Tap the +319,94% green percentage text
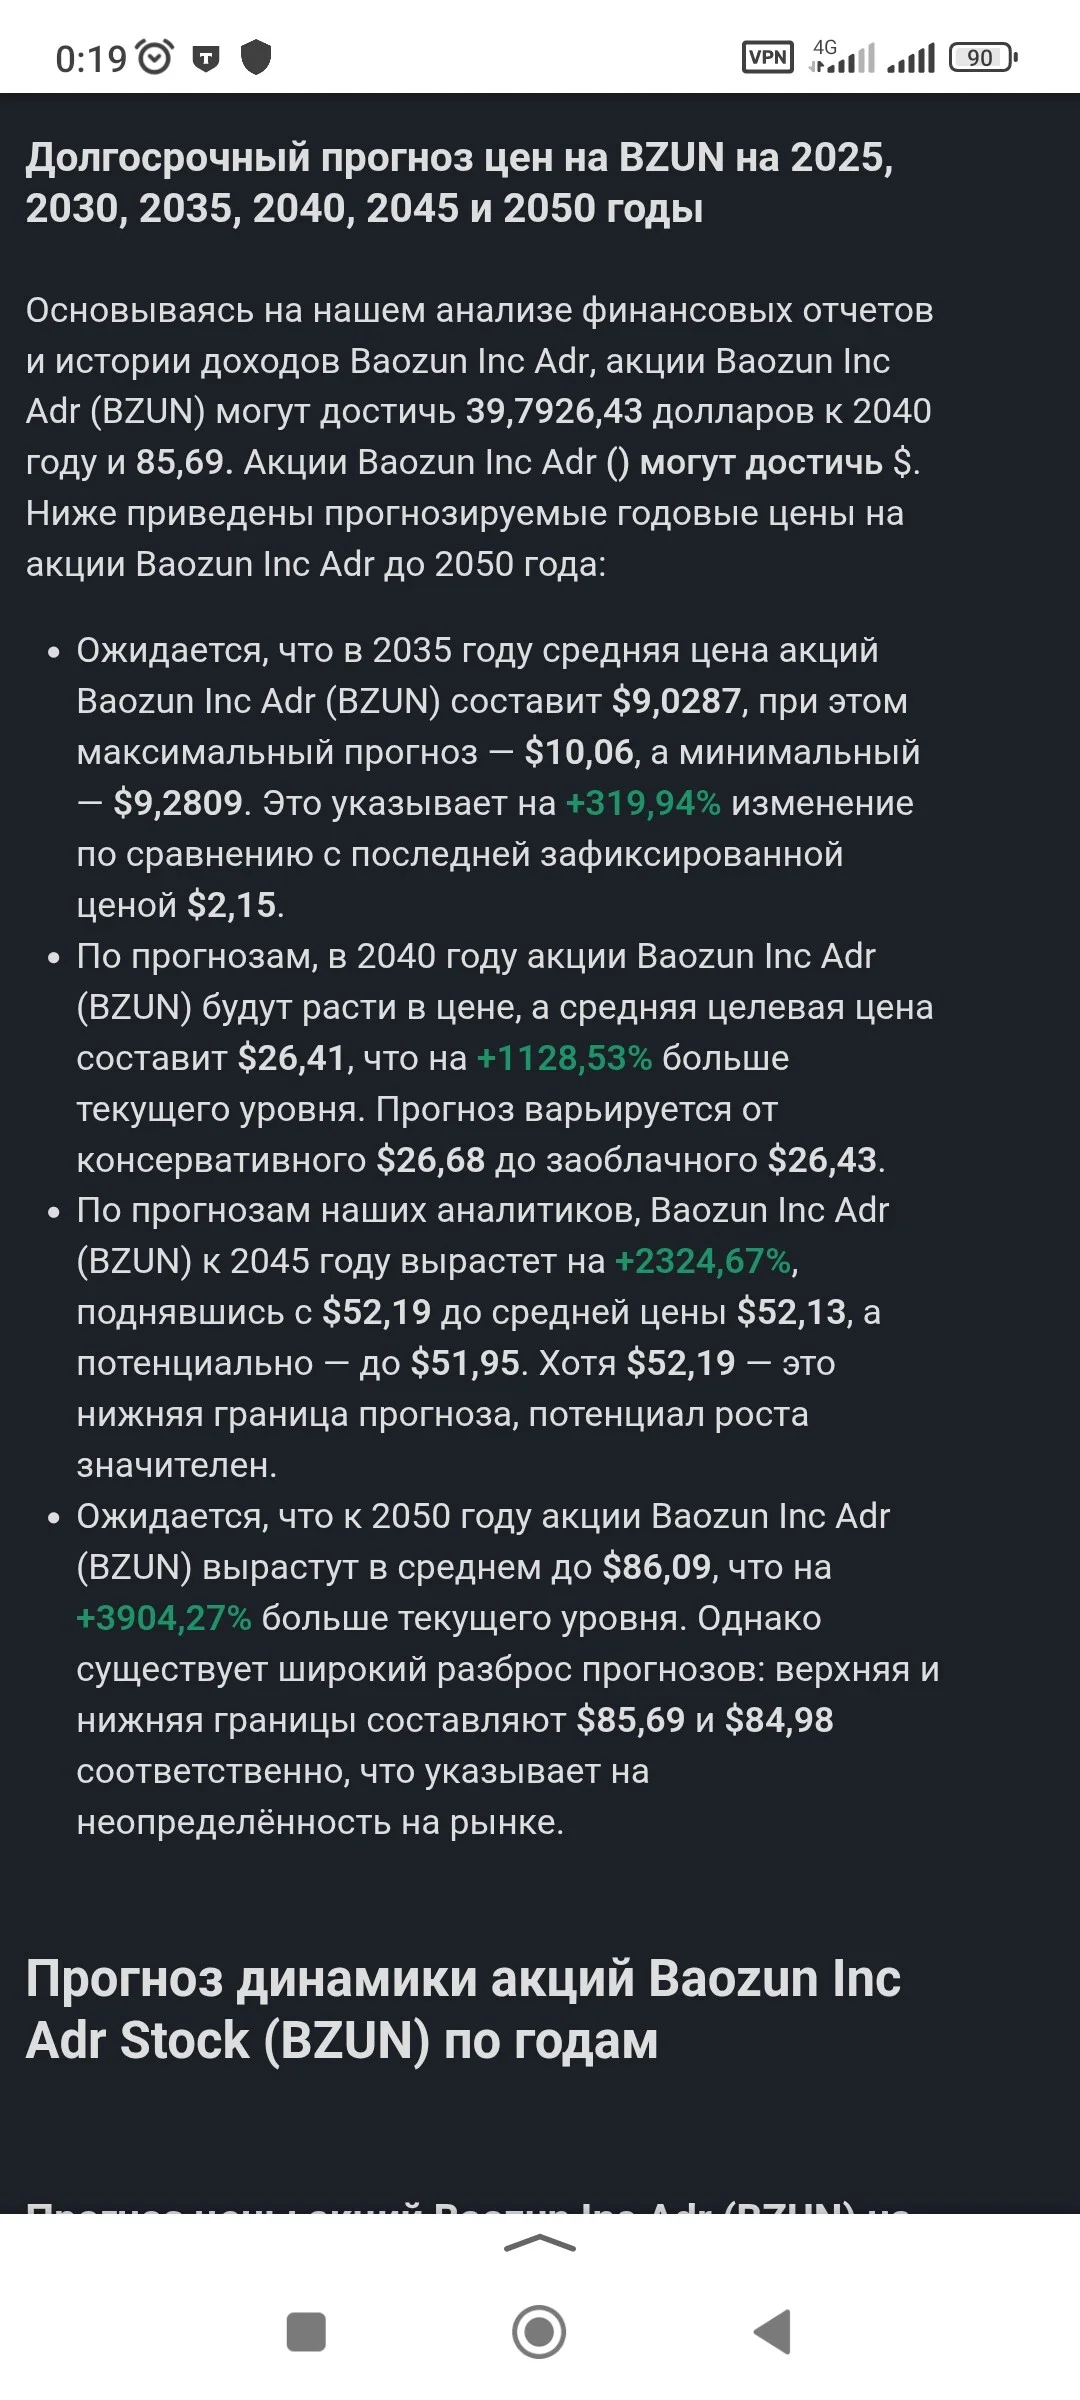The image size is (1080, 2400). tap(643, 803)
